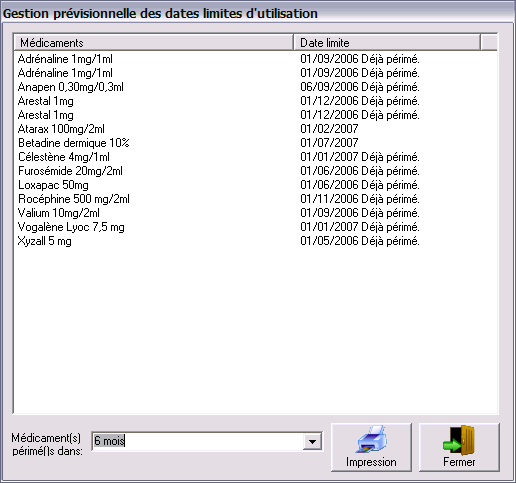This screenshot has height=483, width=516.
Task: Click the door icon to Fermer
Action: tap(459, 440)
